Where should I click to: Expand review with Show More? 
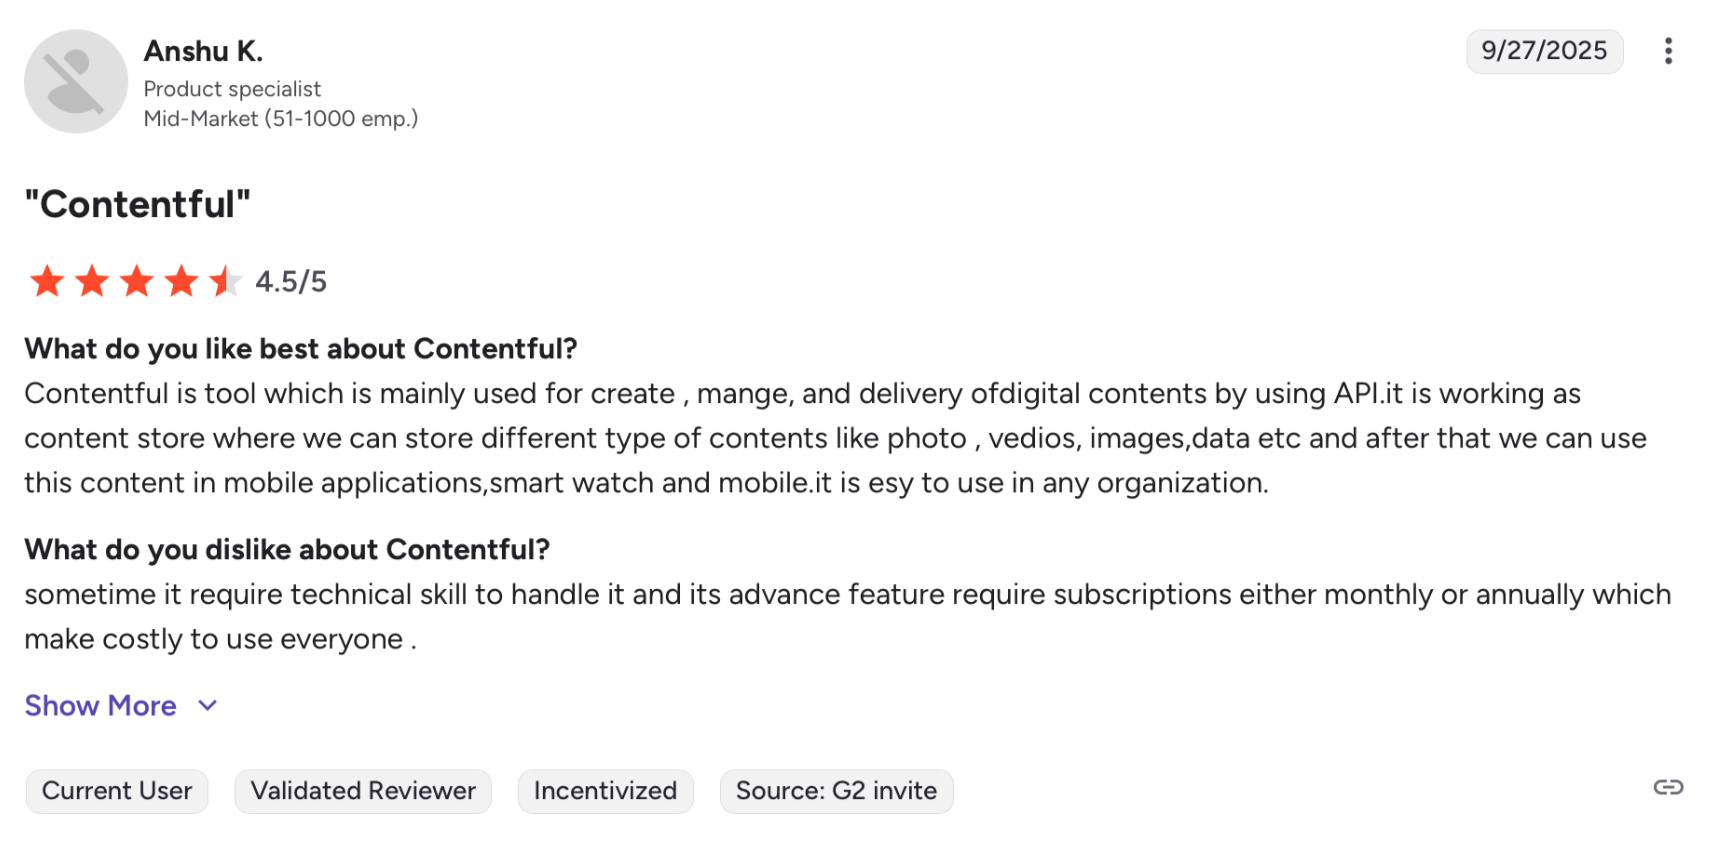pyautogui.click(x=101, y=706)
